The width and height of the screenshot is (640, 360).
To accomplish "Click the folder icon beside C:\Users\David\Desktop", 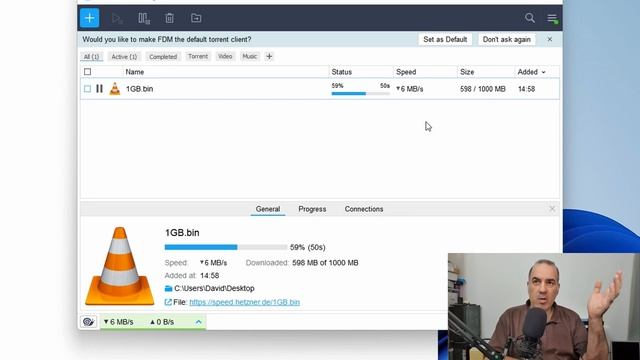I will click(168, 289).
